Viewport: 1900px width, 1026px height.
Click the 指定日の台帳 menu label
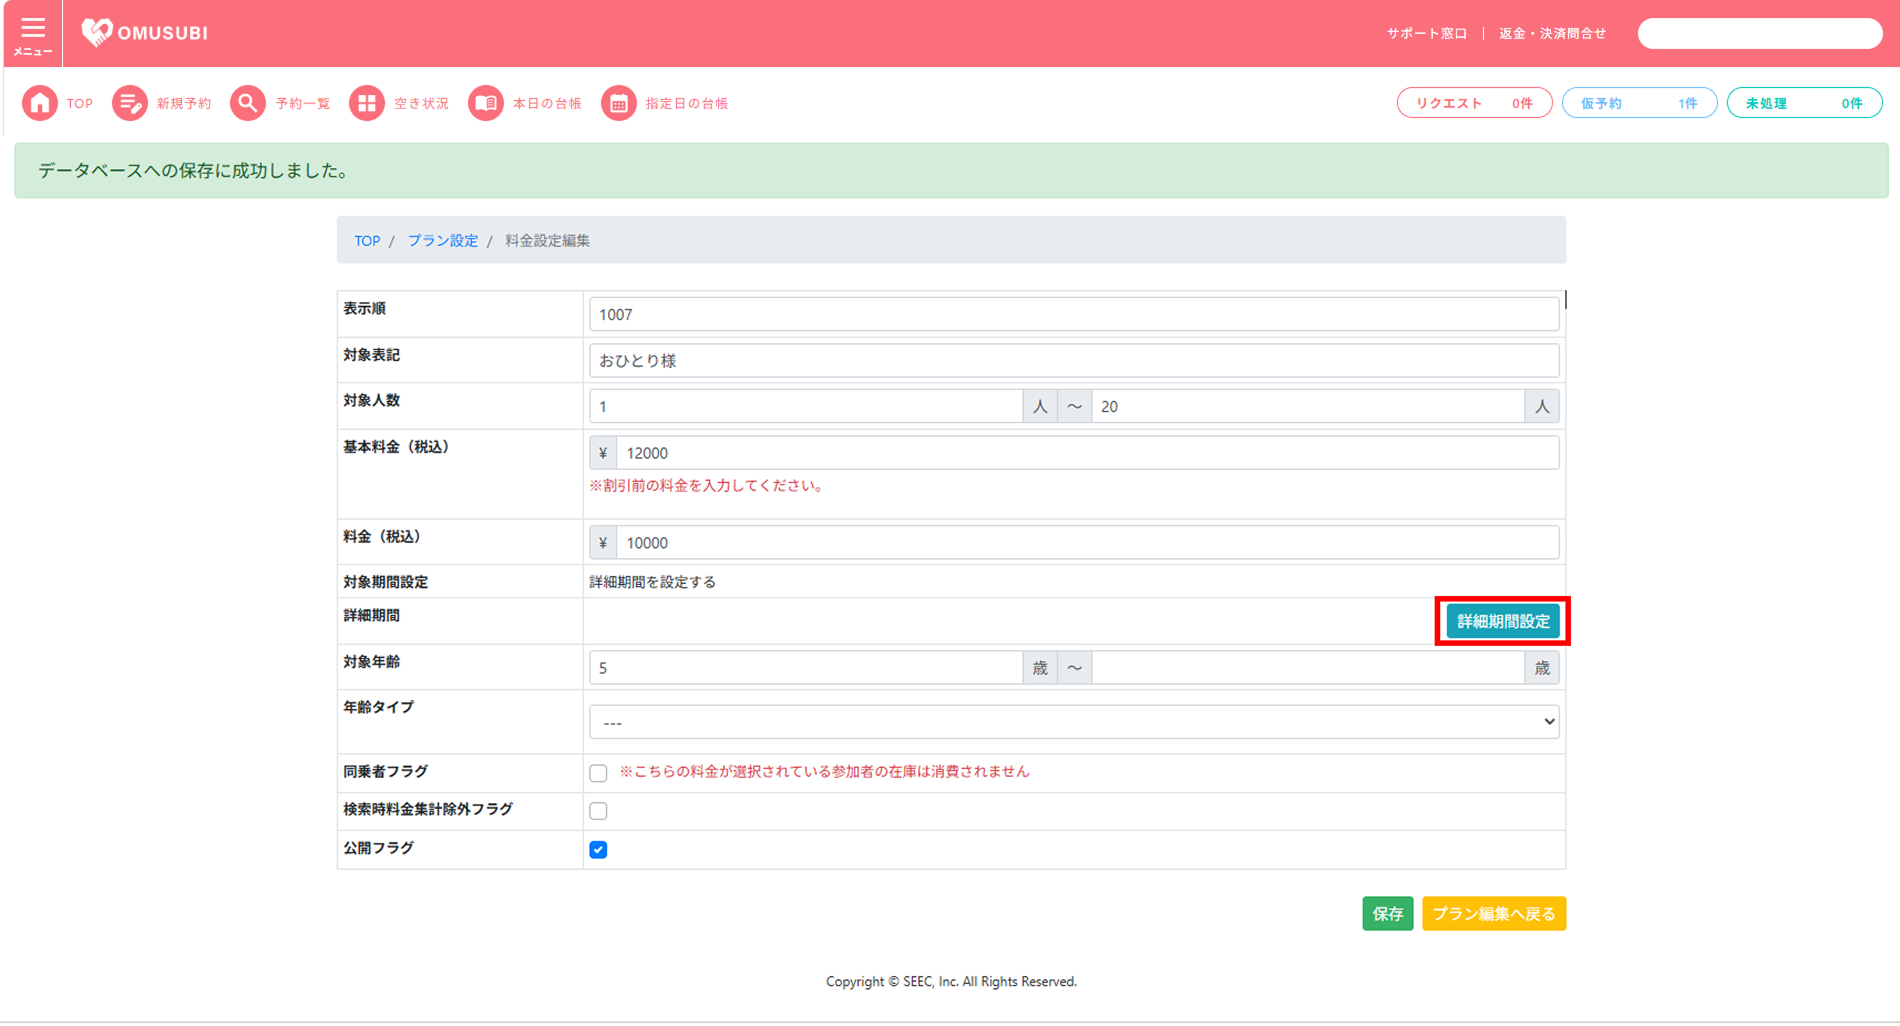[687, 104]
